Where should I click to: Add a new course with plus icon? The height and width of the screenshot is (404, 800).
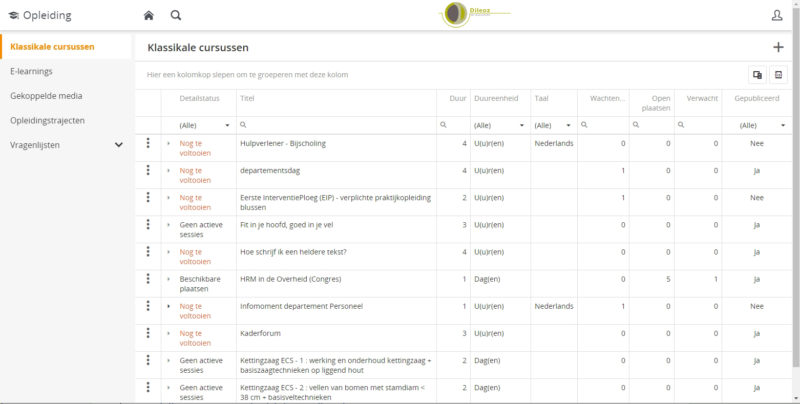click(x=778, y=47)
